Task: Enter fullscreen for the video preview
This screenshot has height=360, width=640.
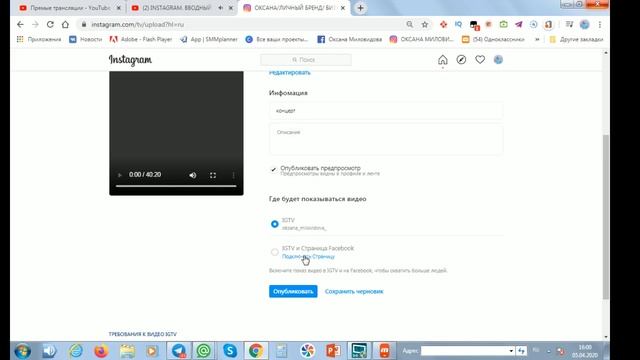Action: pos(213,175)
